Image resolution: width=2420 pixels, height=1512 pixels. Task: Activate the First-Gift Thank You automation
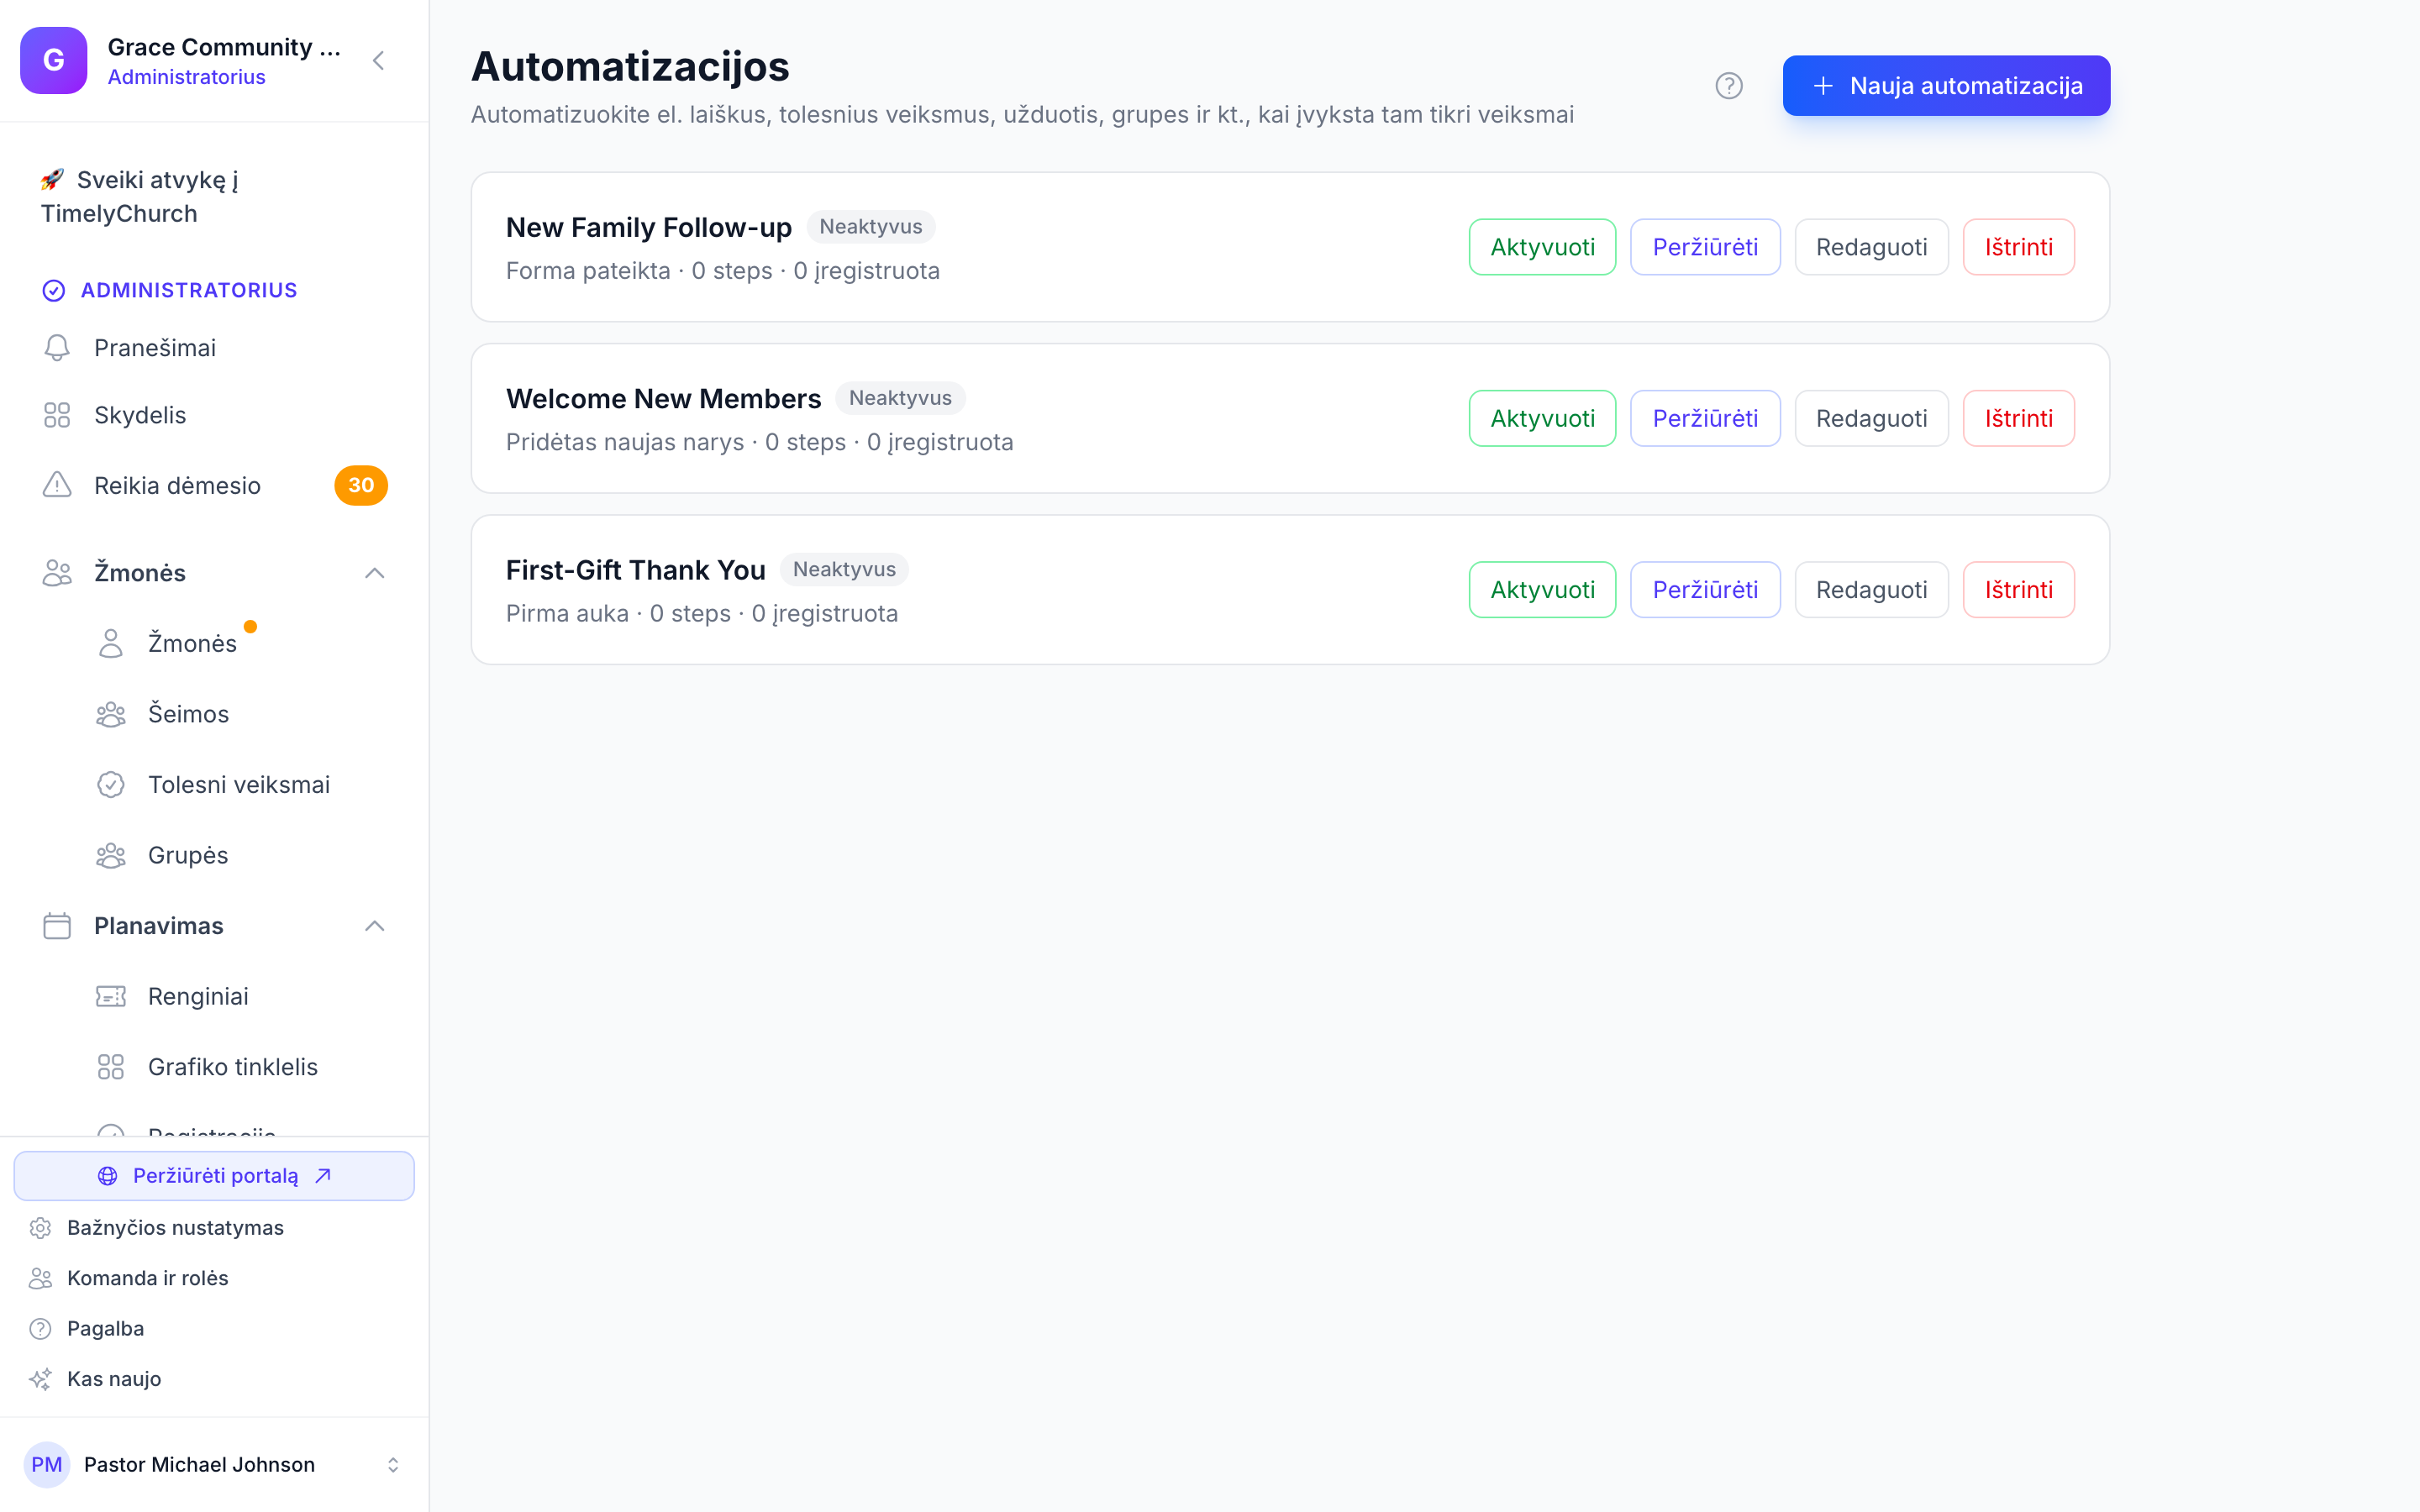(1542, 590)
